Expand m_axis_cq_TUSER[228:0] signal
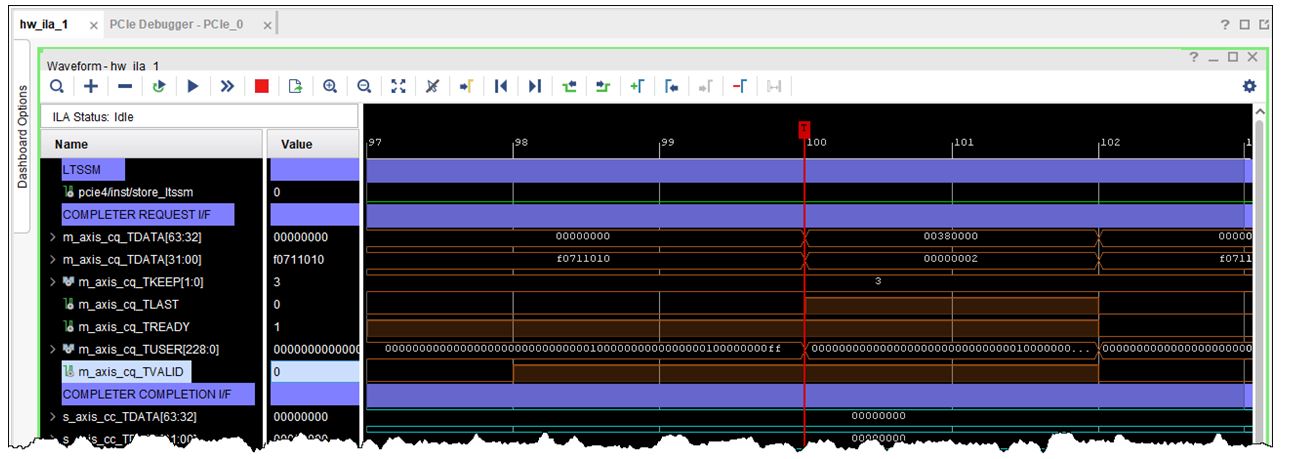Screen dimensions: 1291x459 click(x=53, y=349)
